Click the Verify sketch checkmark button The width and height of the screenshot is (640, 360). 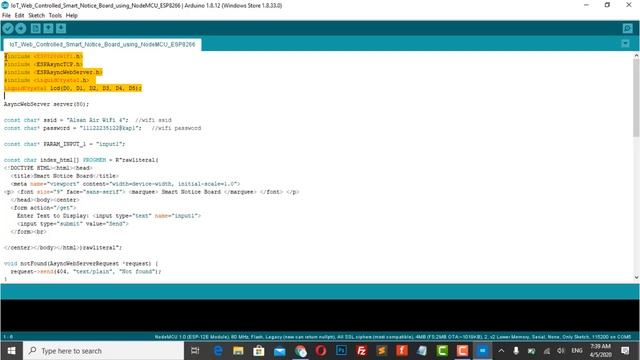click(8, 28)
